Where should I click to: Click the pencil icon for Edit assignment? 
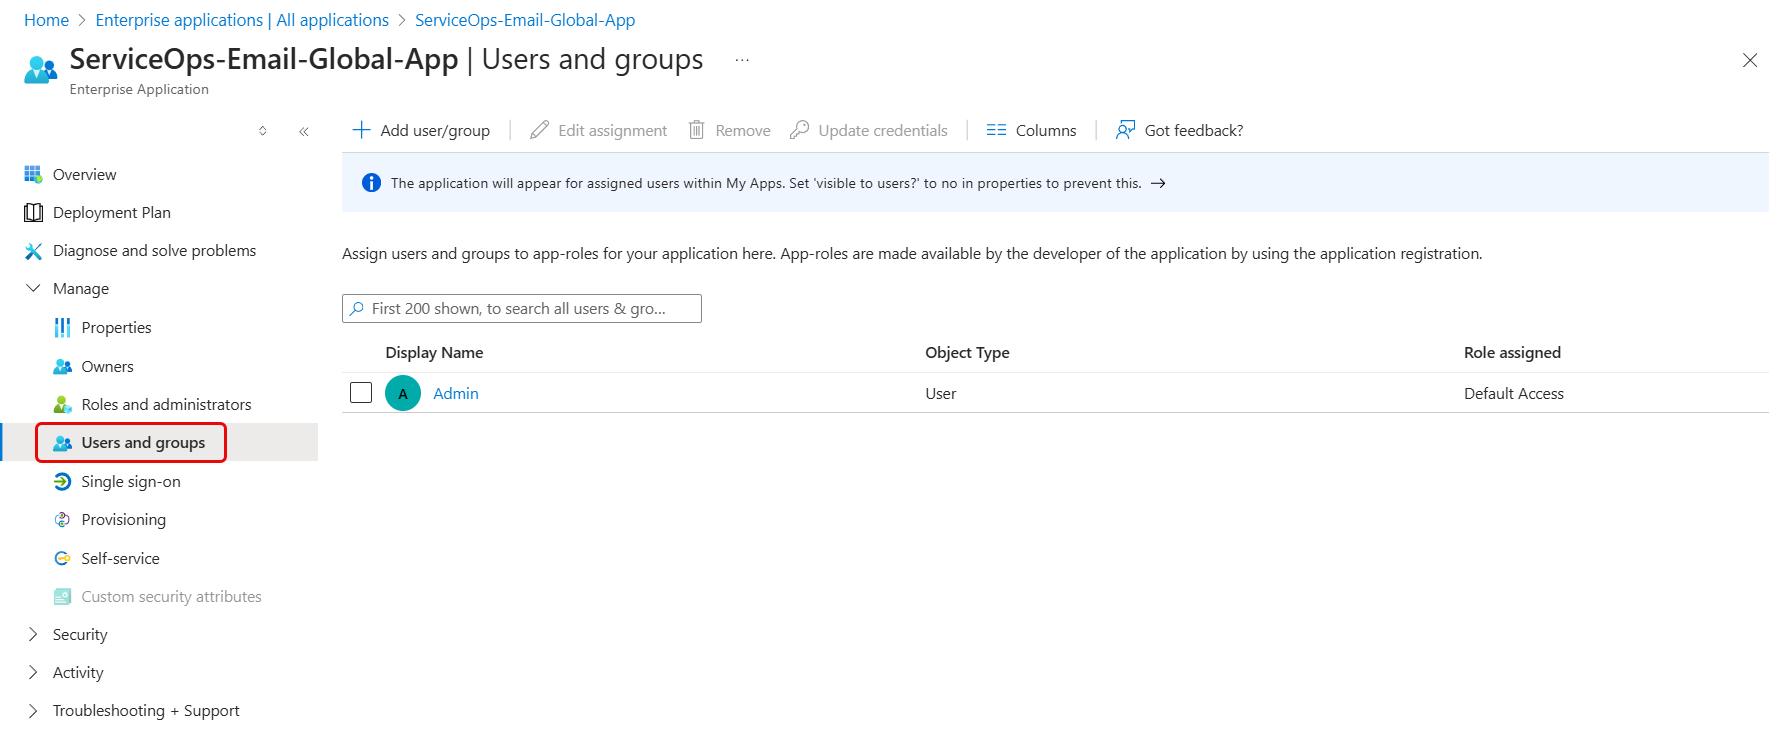coord(540,130)
